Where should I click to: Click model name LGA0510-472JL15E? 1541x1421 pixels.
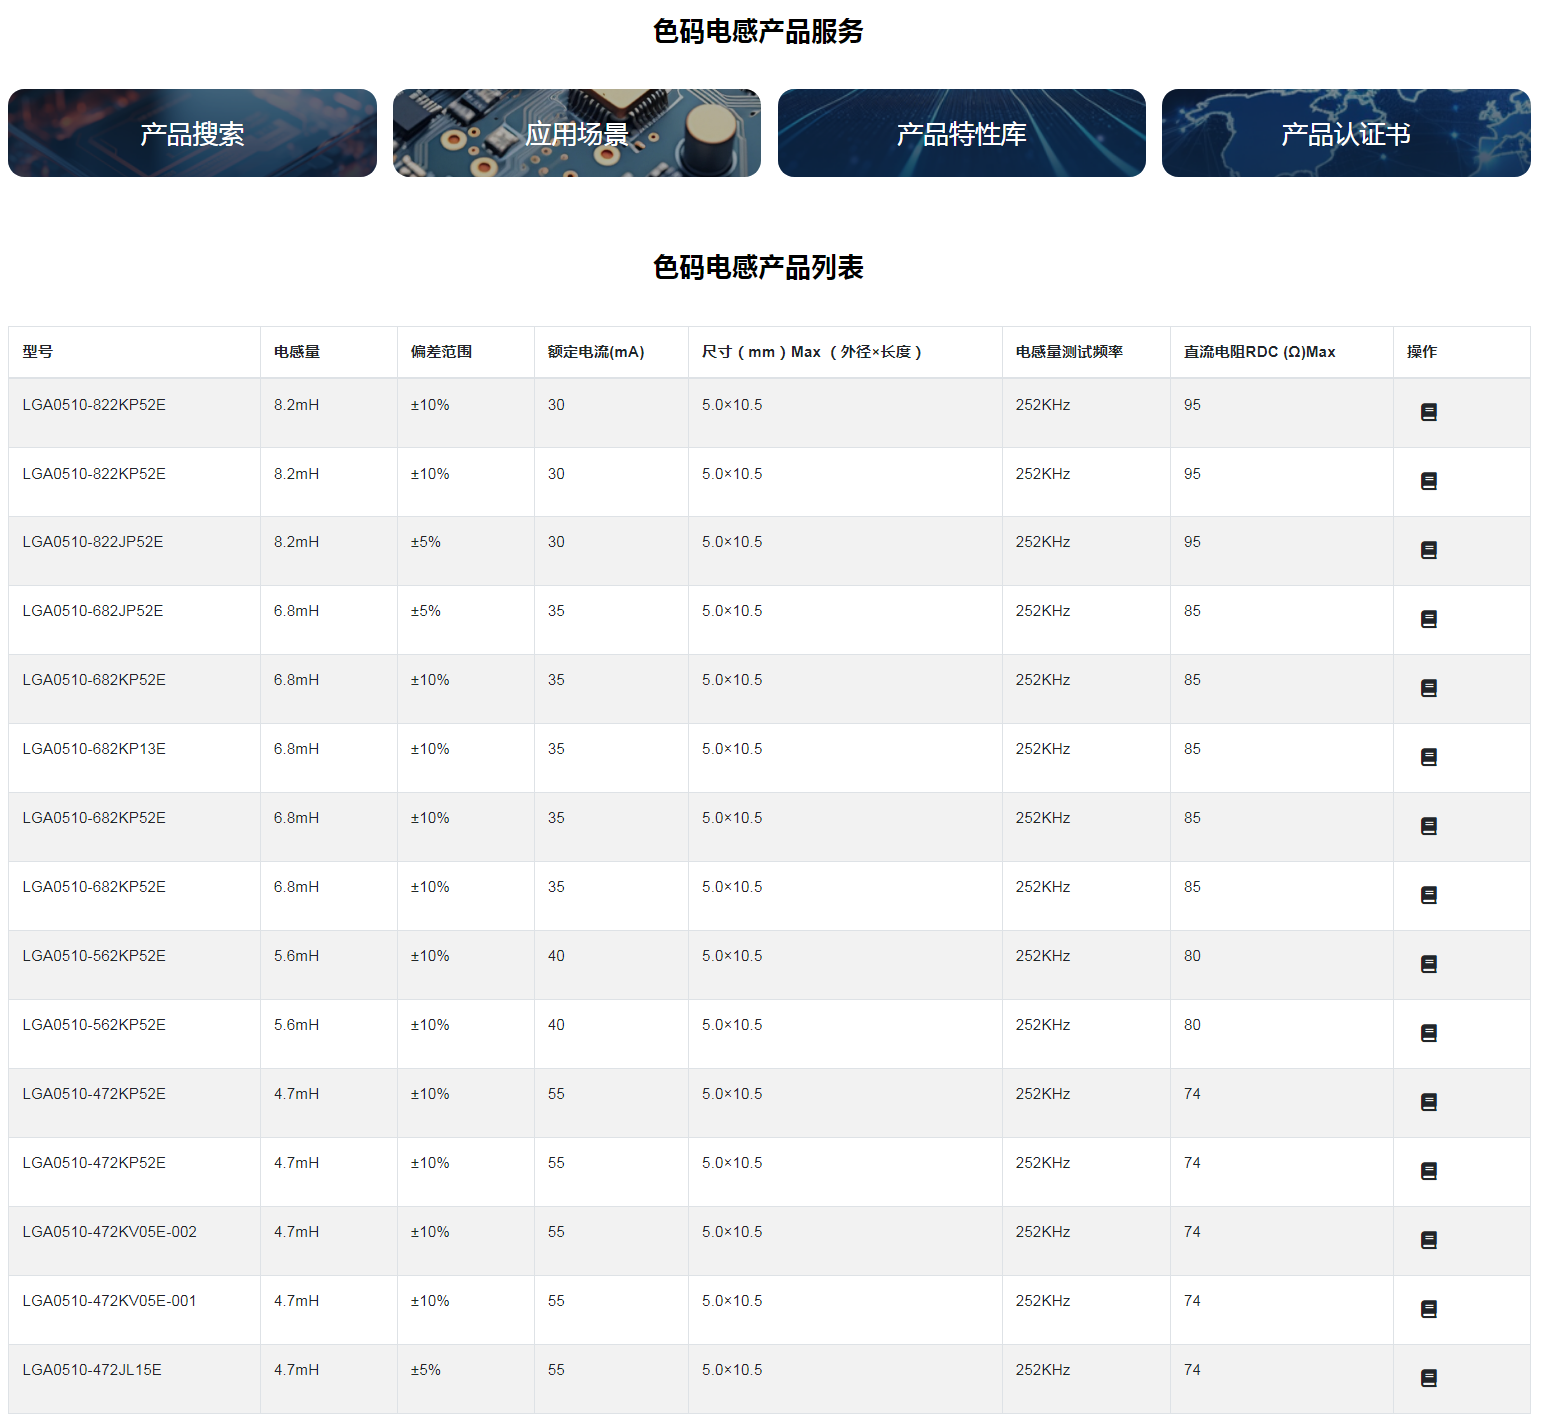click(x=92, y=1370)
